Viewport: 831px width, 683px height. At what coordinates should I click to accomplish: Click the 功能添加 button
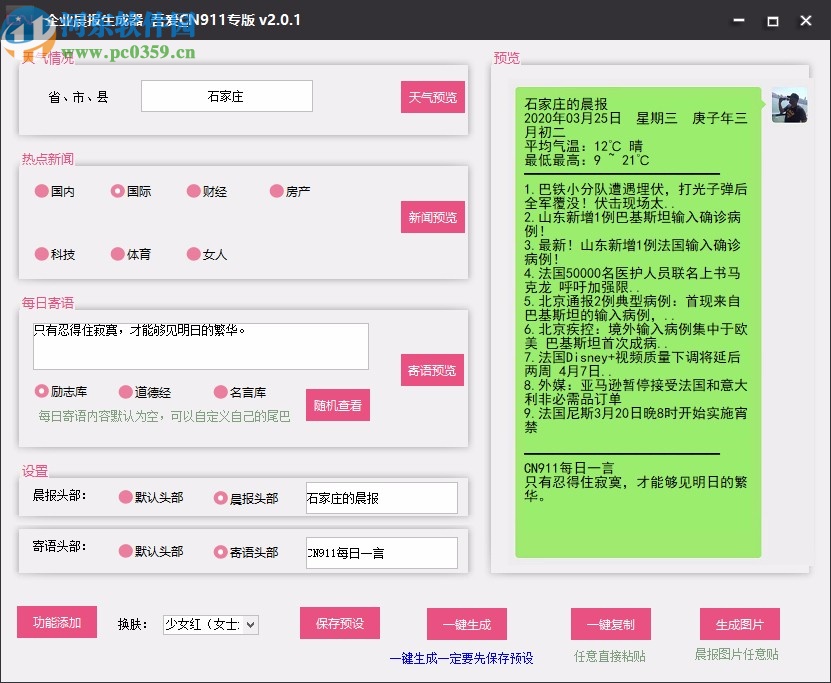56,621
